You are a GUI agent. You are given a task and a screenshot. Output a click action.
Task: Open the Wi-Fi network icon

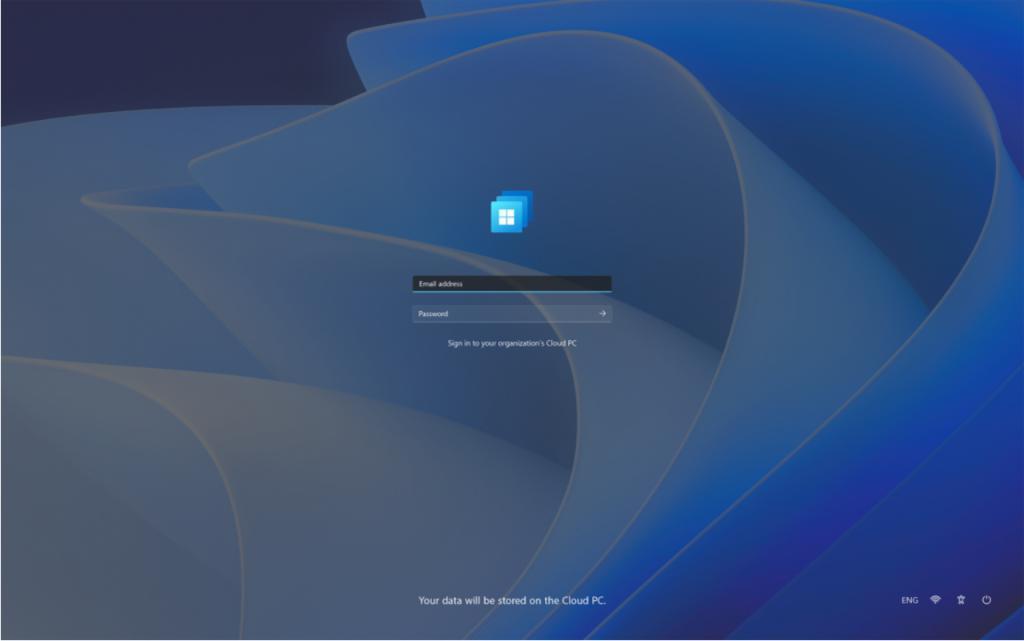(x=935, y=600)
